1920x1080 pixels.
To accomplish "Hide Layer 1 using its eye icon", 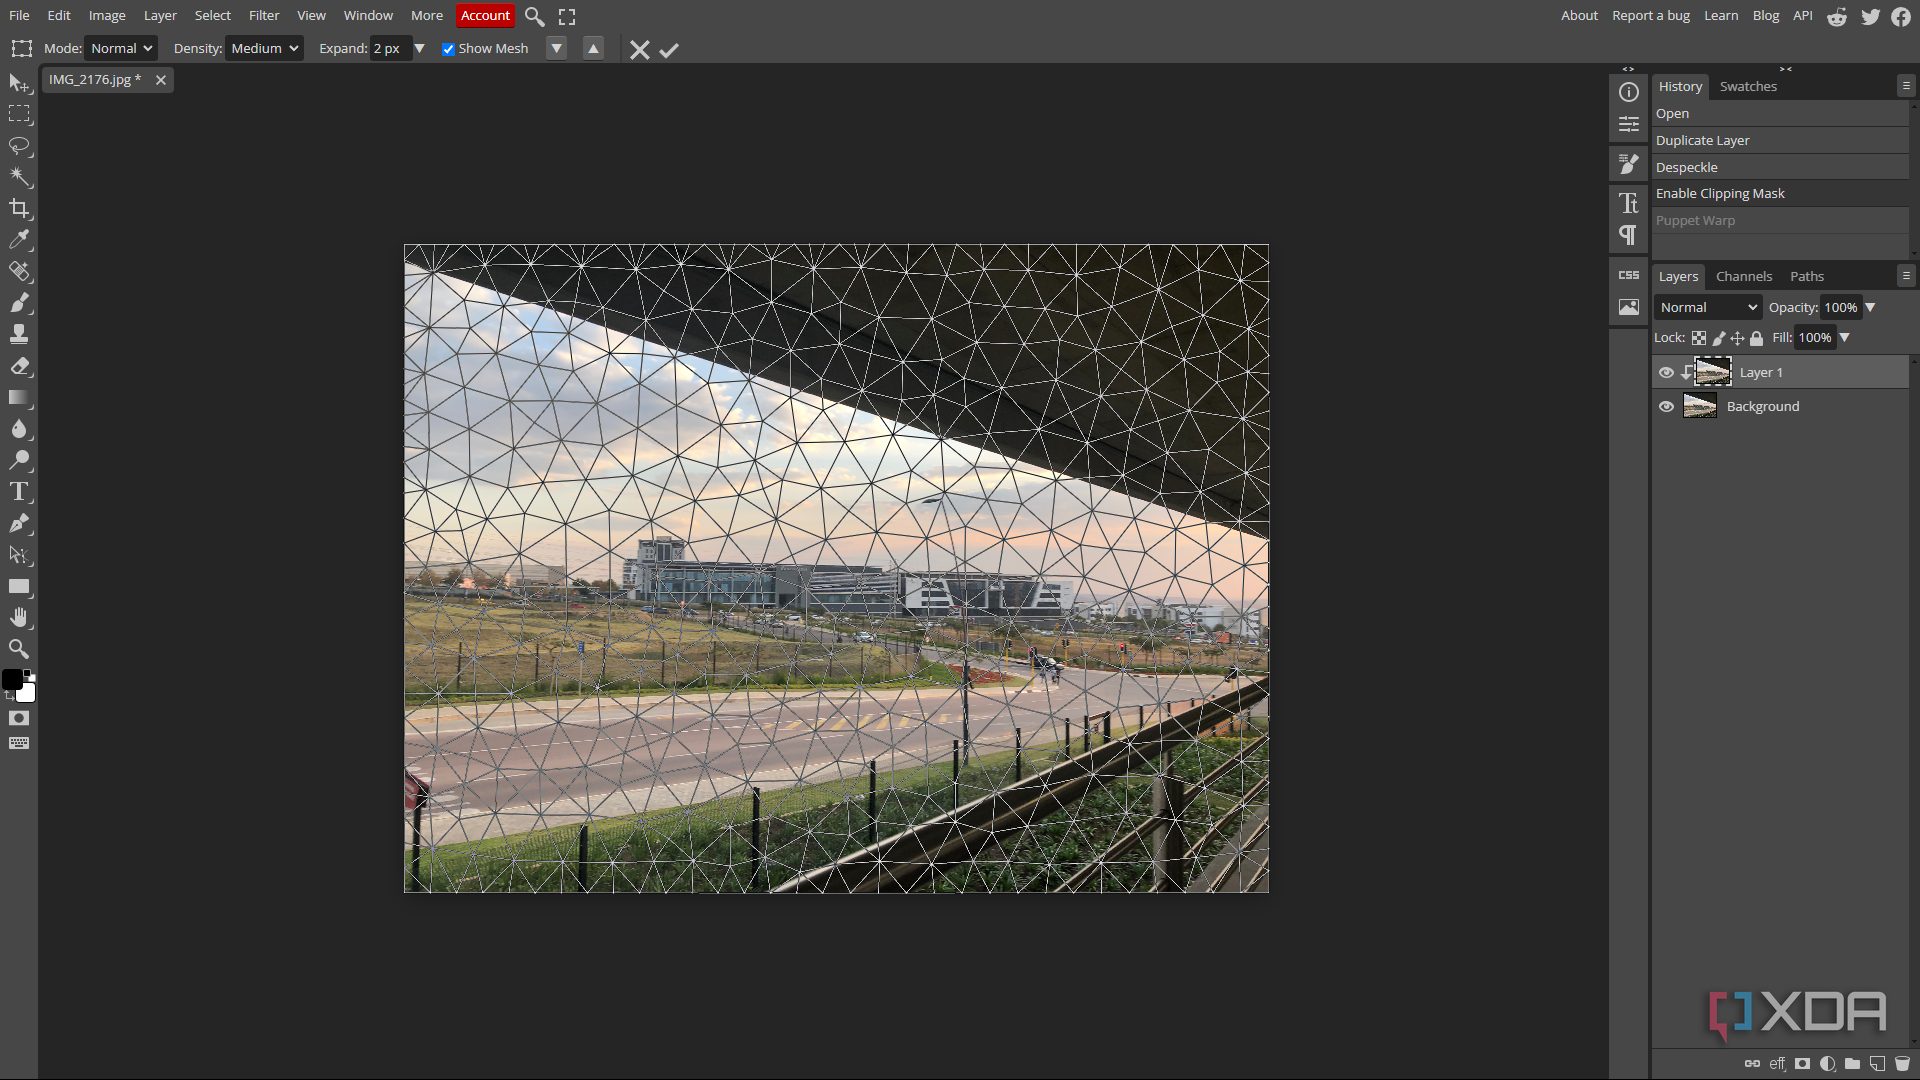I will (x=1666, y=373).
